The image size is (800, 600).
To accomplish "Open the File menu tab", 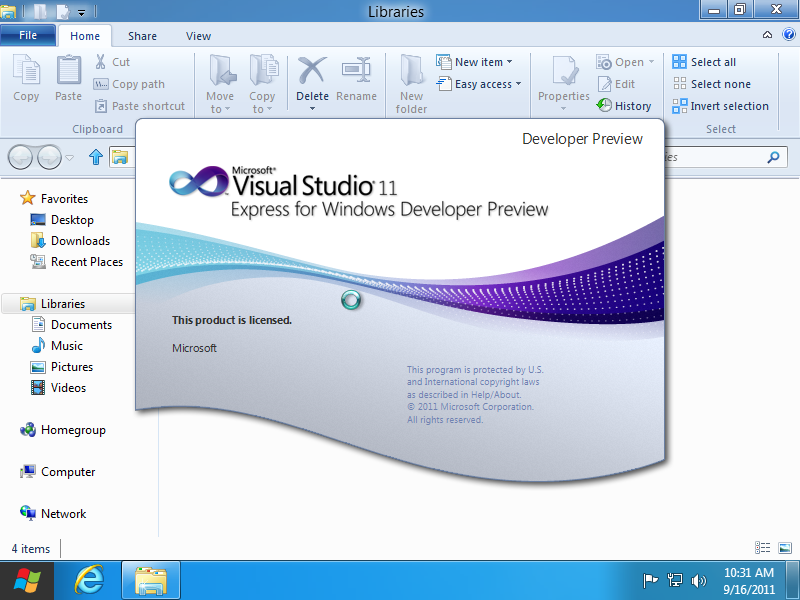I will [28, 35].
